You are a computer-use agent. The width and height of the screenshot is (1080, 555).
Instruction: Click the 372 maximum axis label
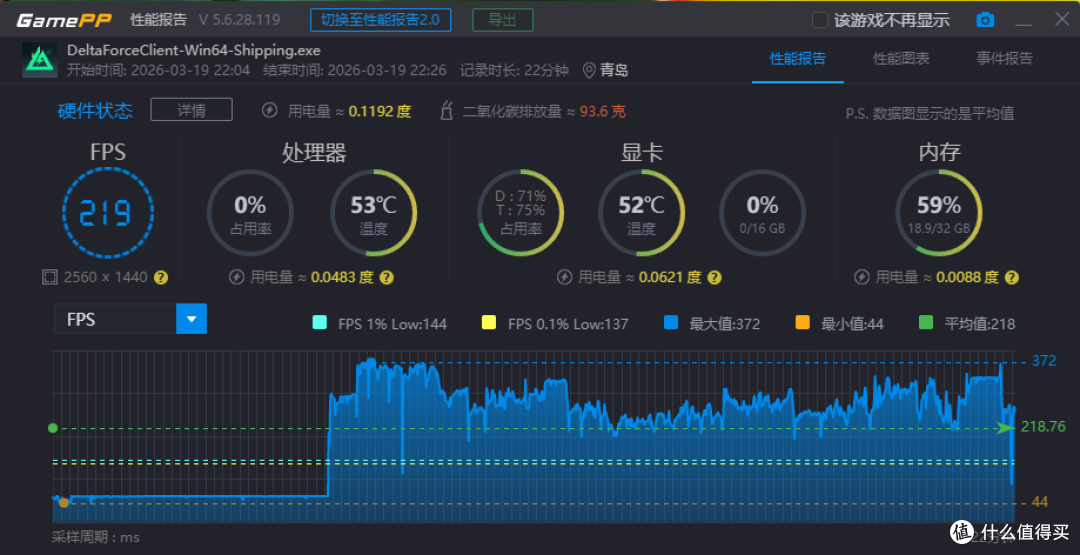coord(1044,362)
